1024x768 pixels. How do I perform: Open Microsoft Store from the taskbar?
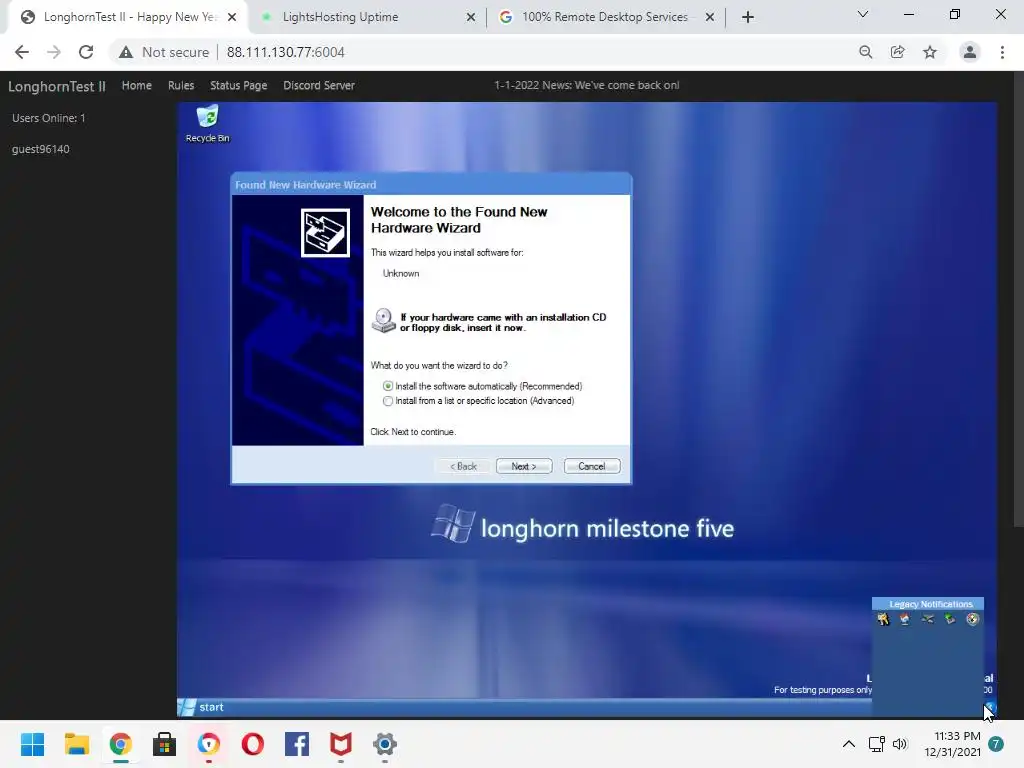point(165,744)
